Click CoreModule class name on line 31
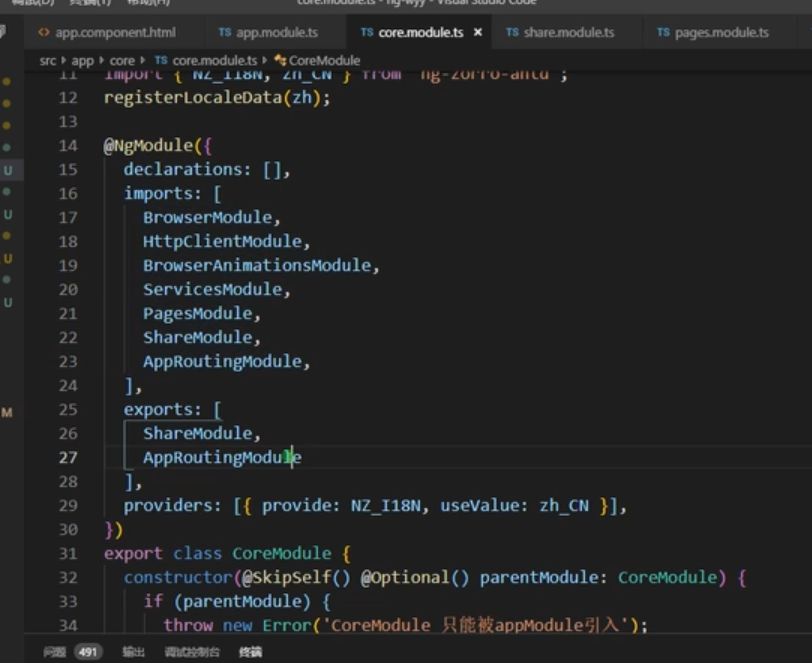 282,554
